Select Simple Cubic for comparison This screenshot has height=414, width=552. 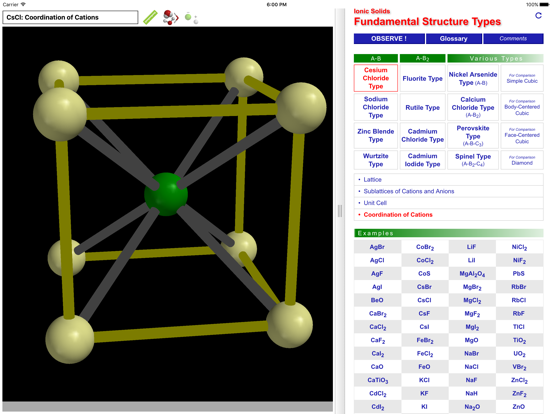pos(522,78)
